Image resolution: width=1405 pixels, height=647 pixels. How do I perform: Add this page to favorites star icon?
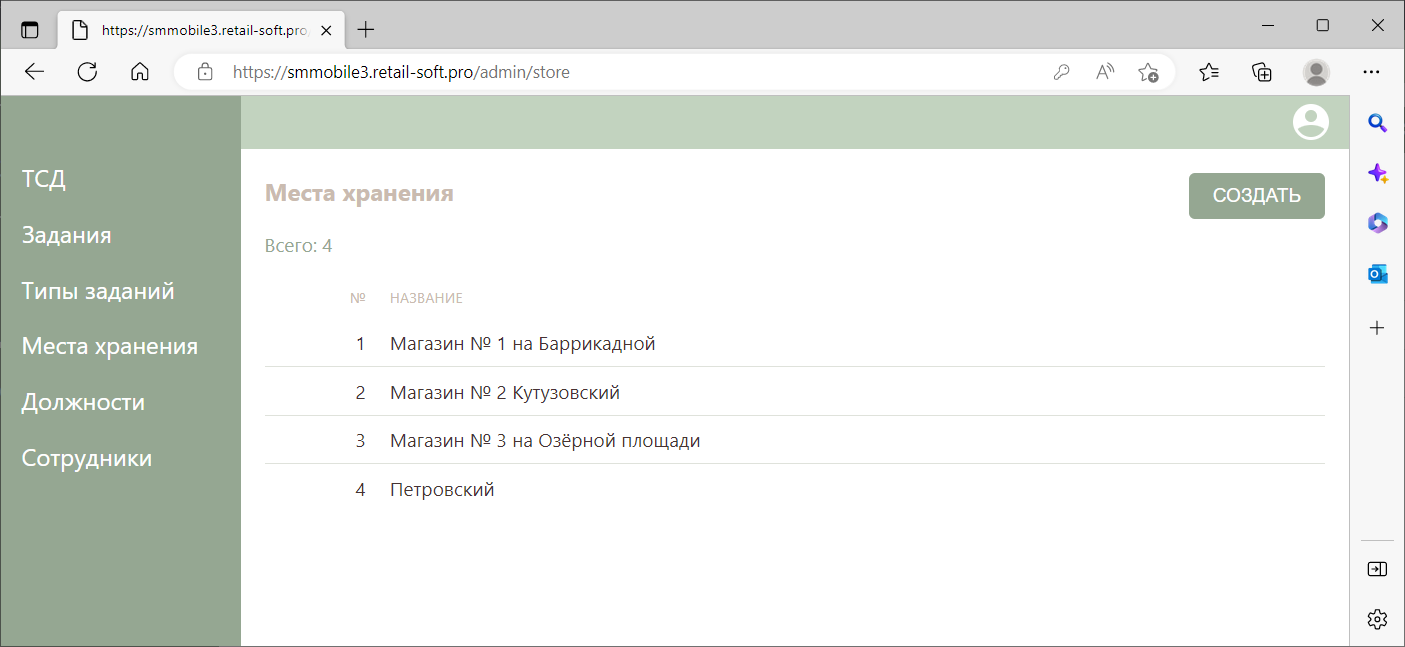pyautogui.click(x=1148, y=72)
